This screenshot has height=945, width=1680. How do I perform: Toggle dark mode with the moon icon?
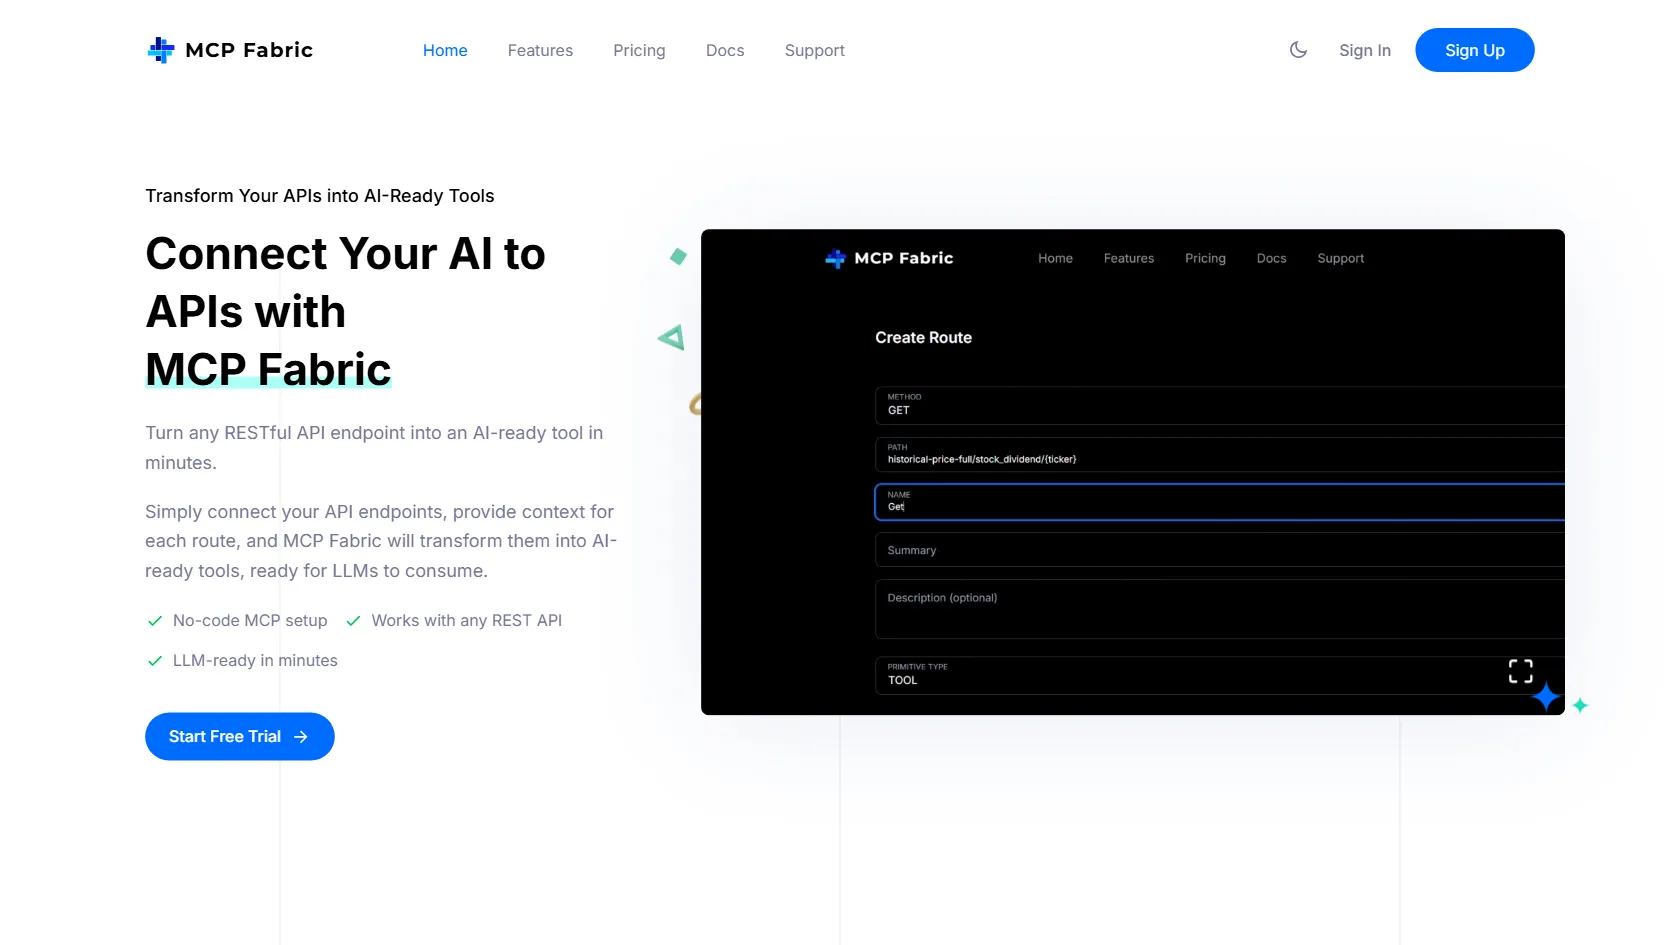1298,50
